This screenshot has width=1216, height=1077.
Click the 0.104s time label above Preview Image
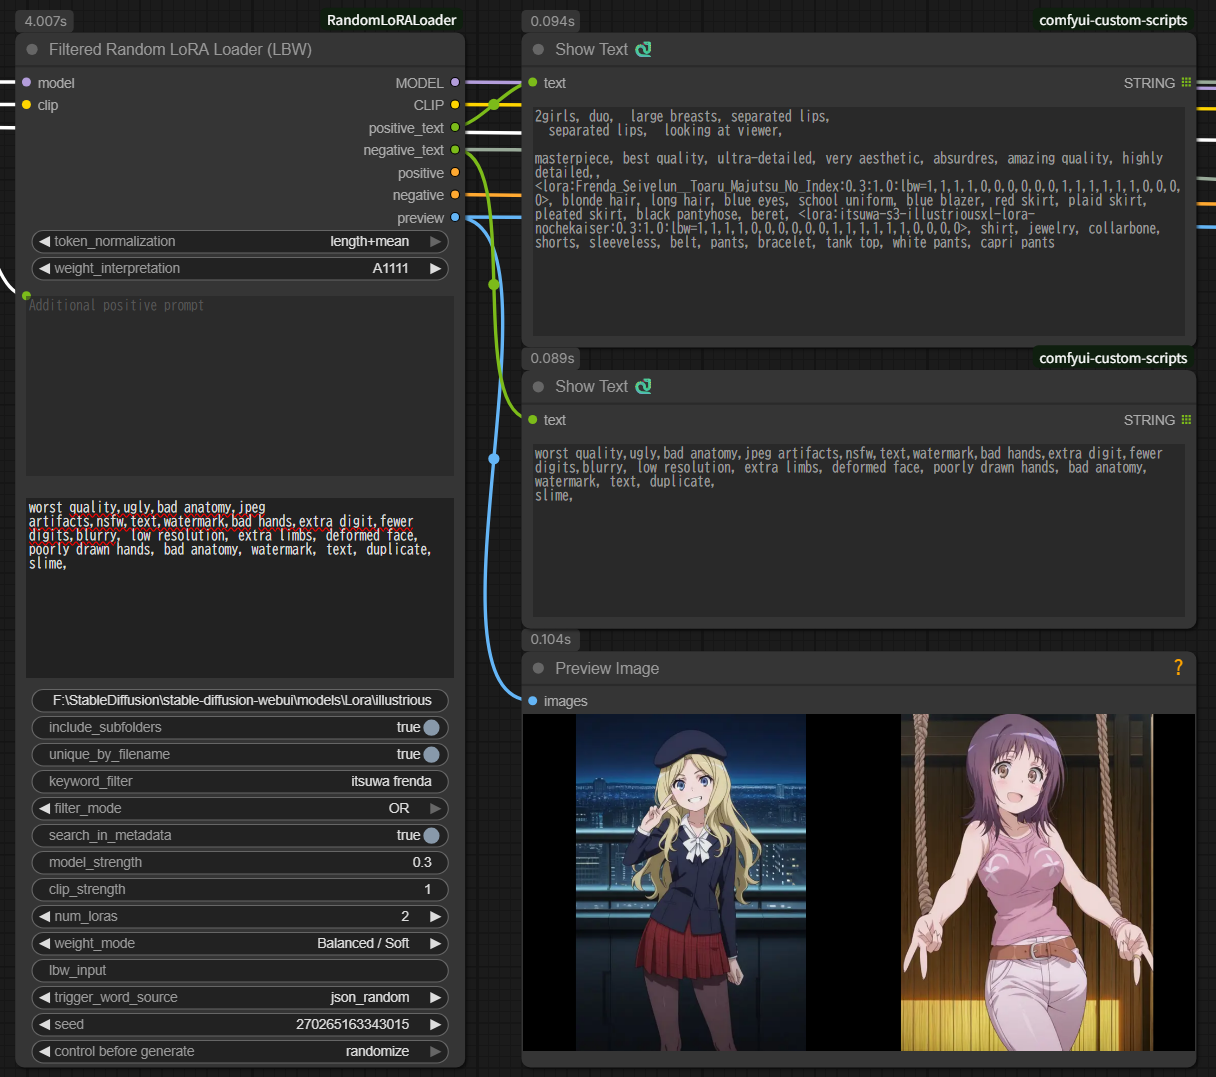[x=551, y=639]
